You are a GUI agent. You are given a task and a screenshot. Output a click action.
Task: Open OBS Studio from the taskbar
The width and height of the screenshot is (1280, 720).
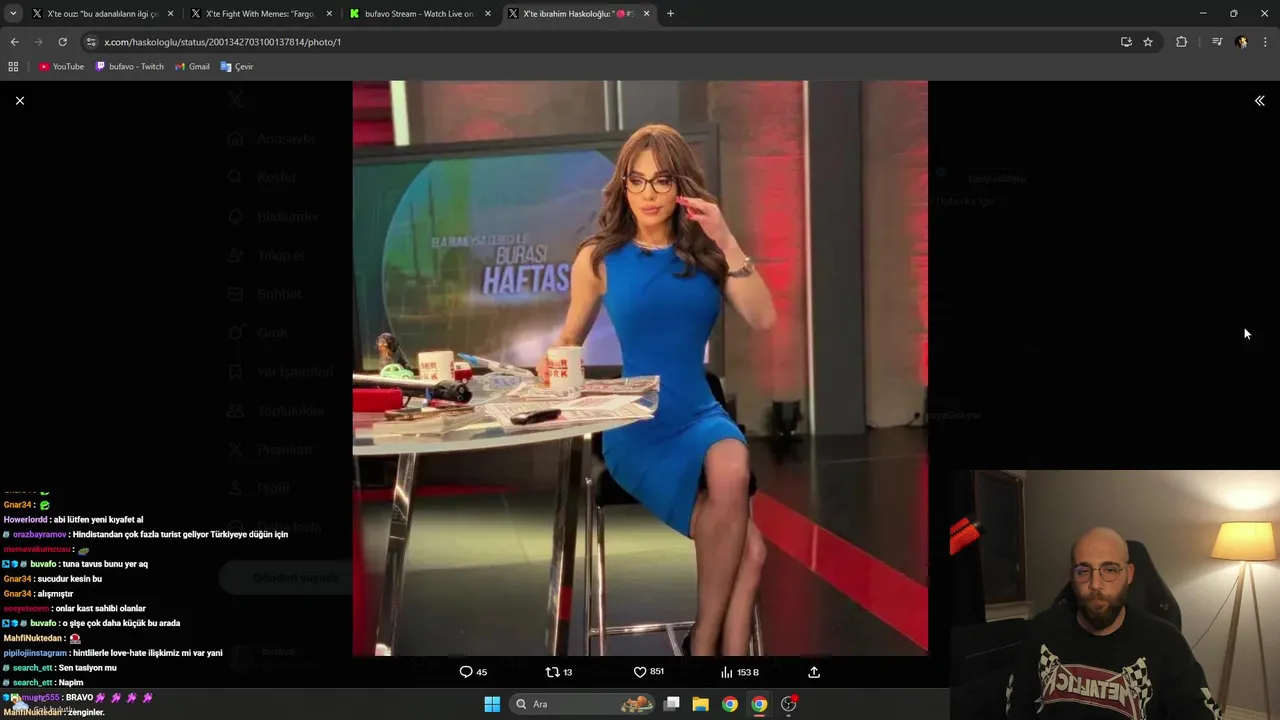[x=789, y=704]
